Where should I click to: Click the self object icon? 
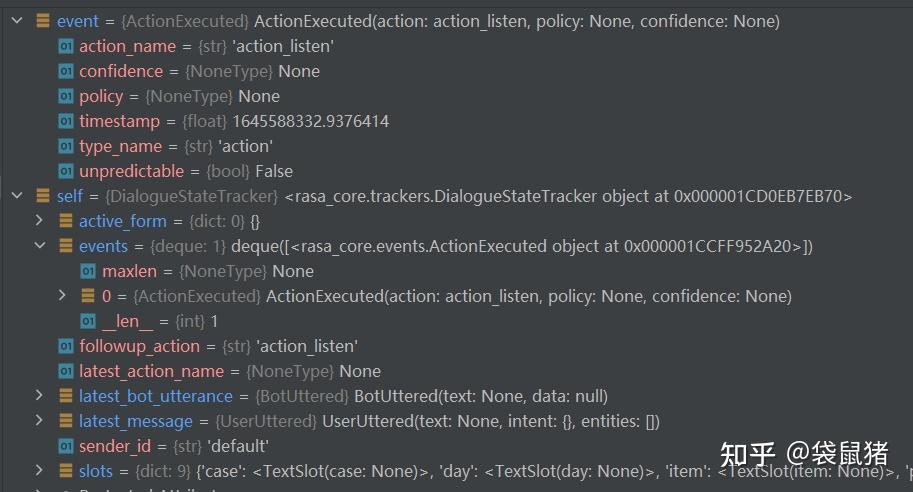42,196
